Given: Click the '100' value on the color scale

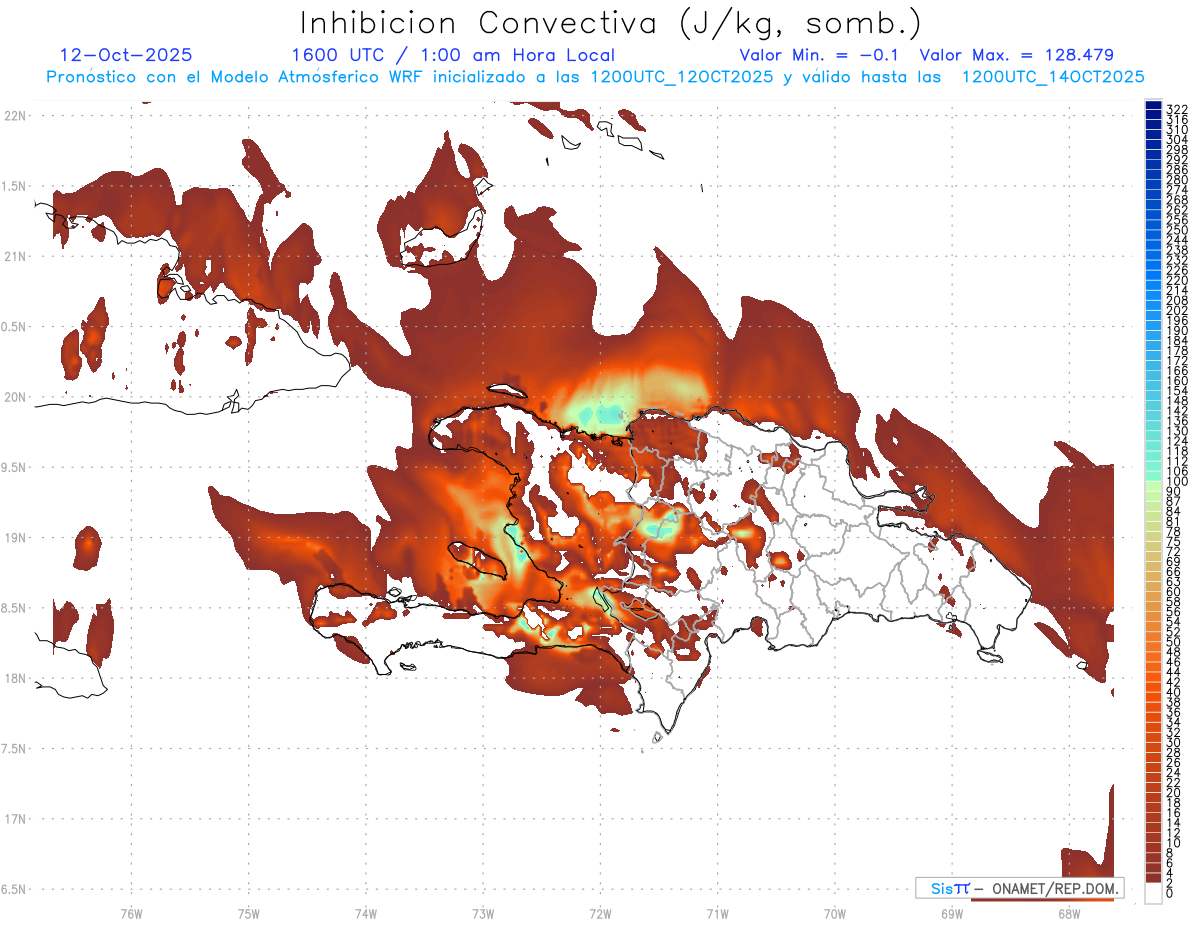Looking at the screenshot, I should (1177, 482).
